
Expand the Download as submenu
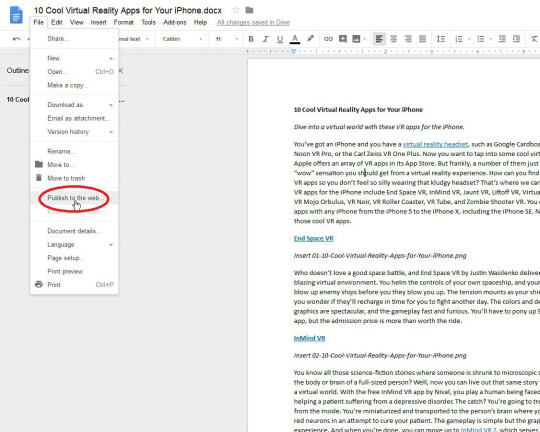coord(74,105)
